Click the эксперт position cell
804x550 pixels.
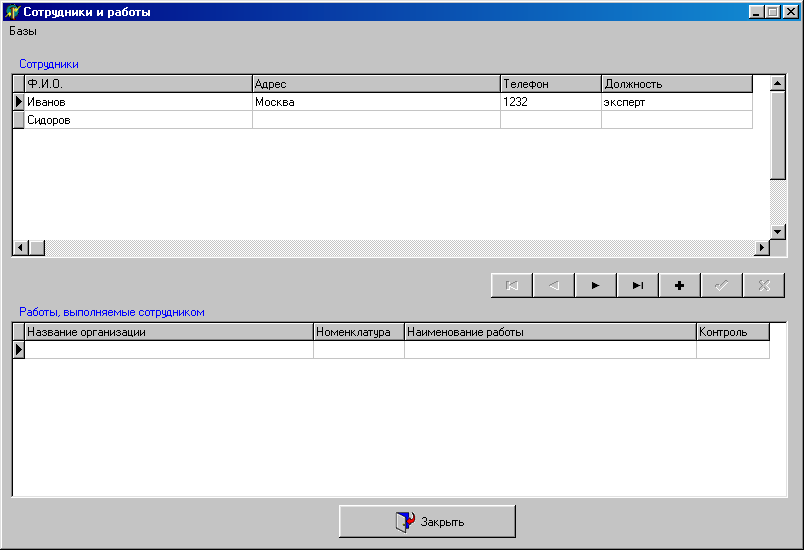(677, 102)
